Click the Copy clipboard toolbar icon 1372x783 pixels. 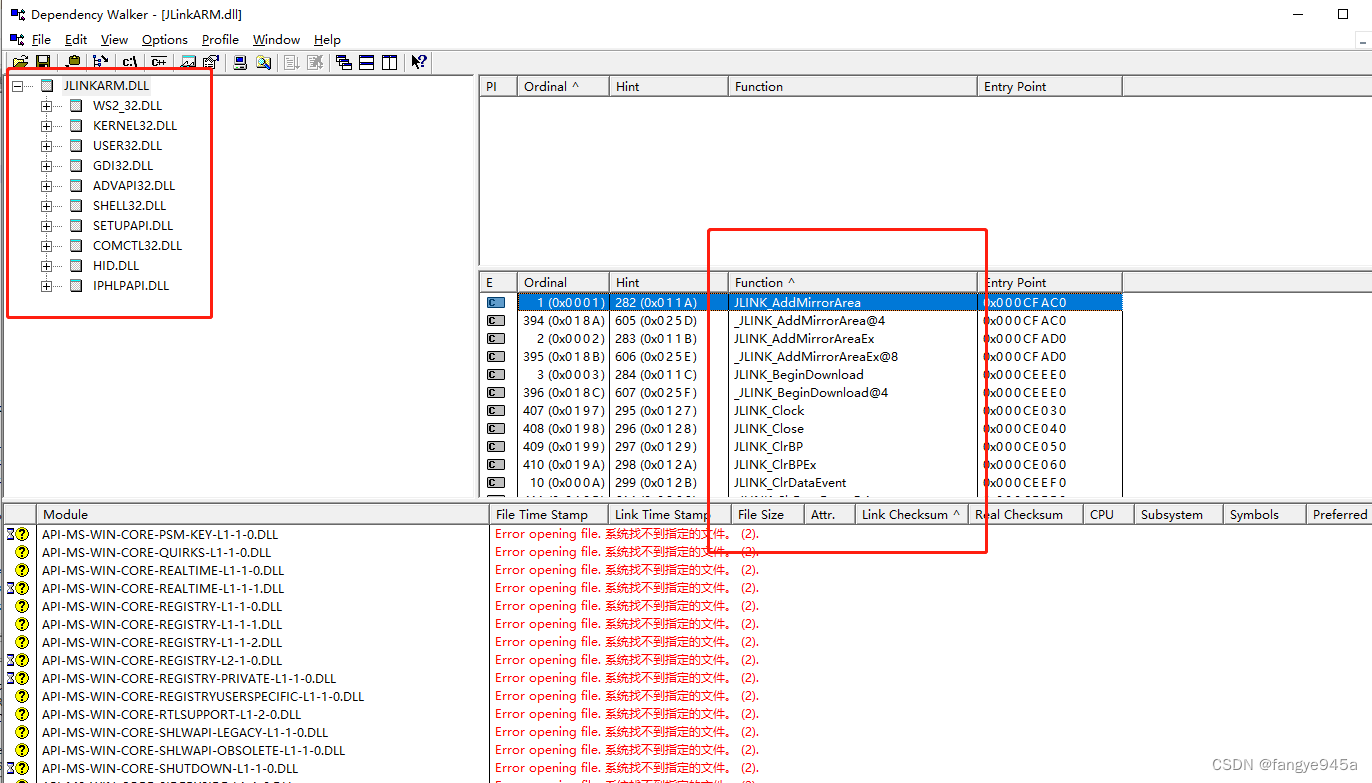[x=73, y=62]
